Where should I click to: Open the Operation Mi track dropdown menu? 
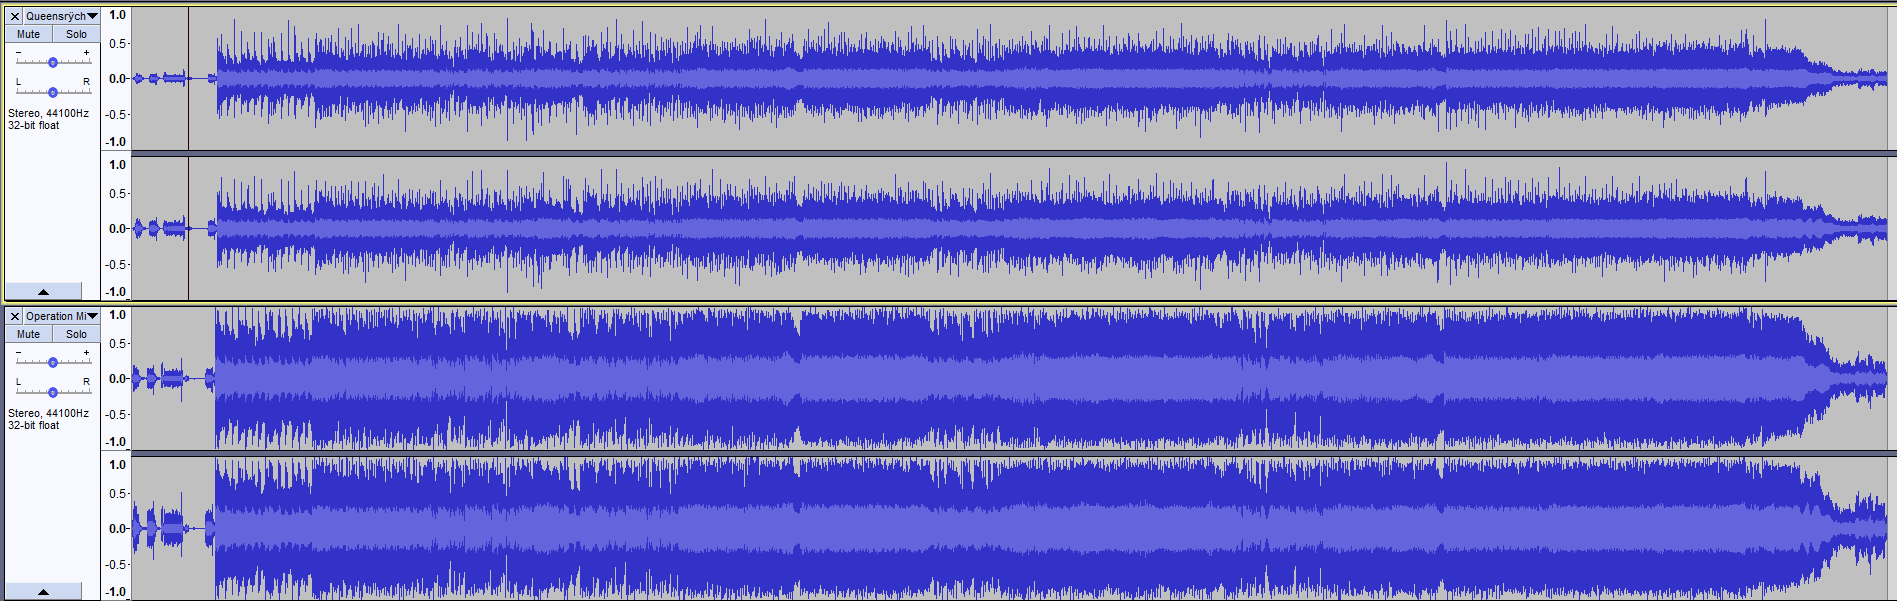coord(62,316)
